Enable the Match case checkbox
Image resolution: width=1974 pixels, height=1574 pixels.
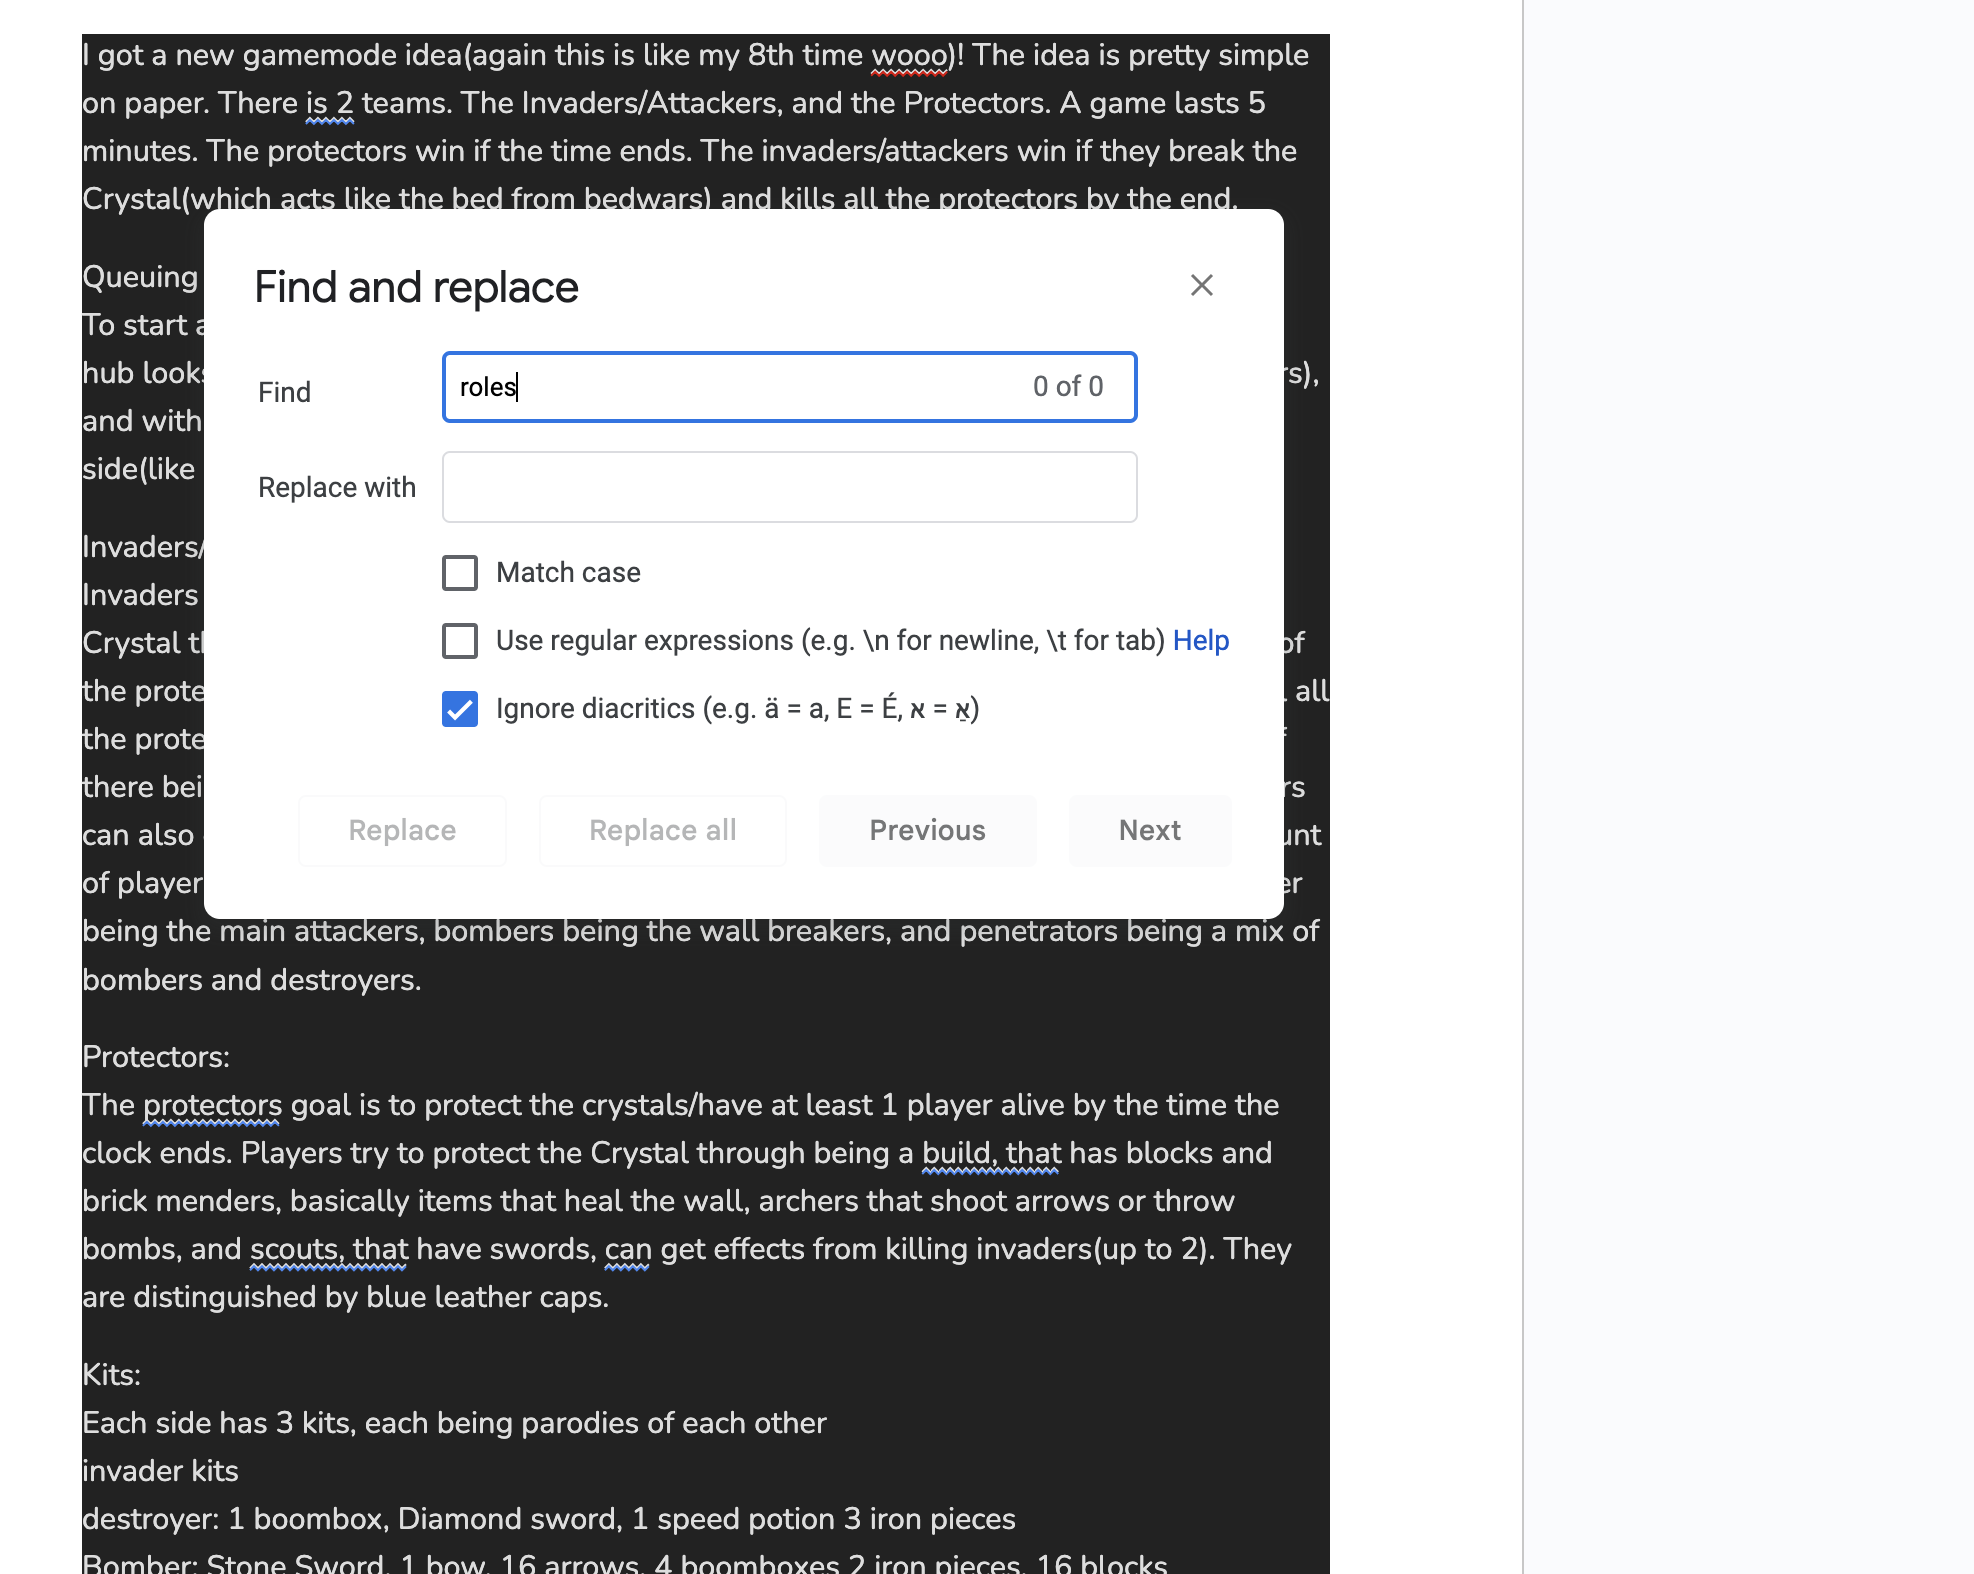[x=460, y=573]
